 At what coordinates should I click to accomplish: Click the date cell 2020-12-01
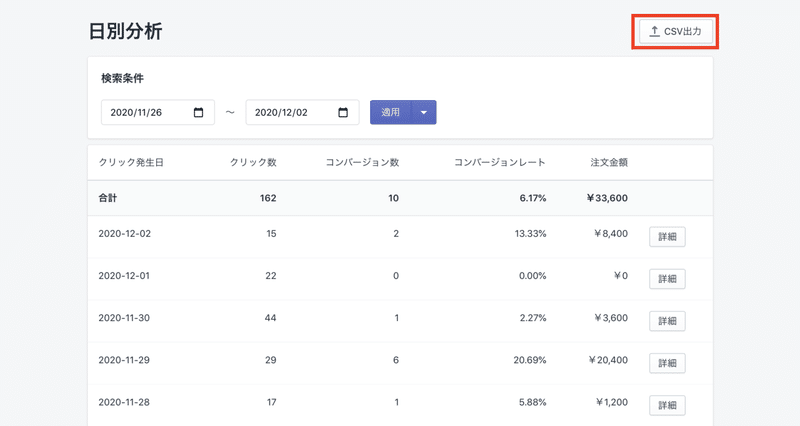coord(124,276)
